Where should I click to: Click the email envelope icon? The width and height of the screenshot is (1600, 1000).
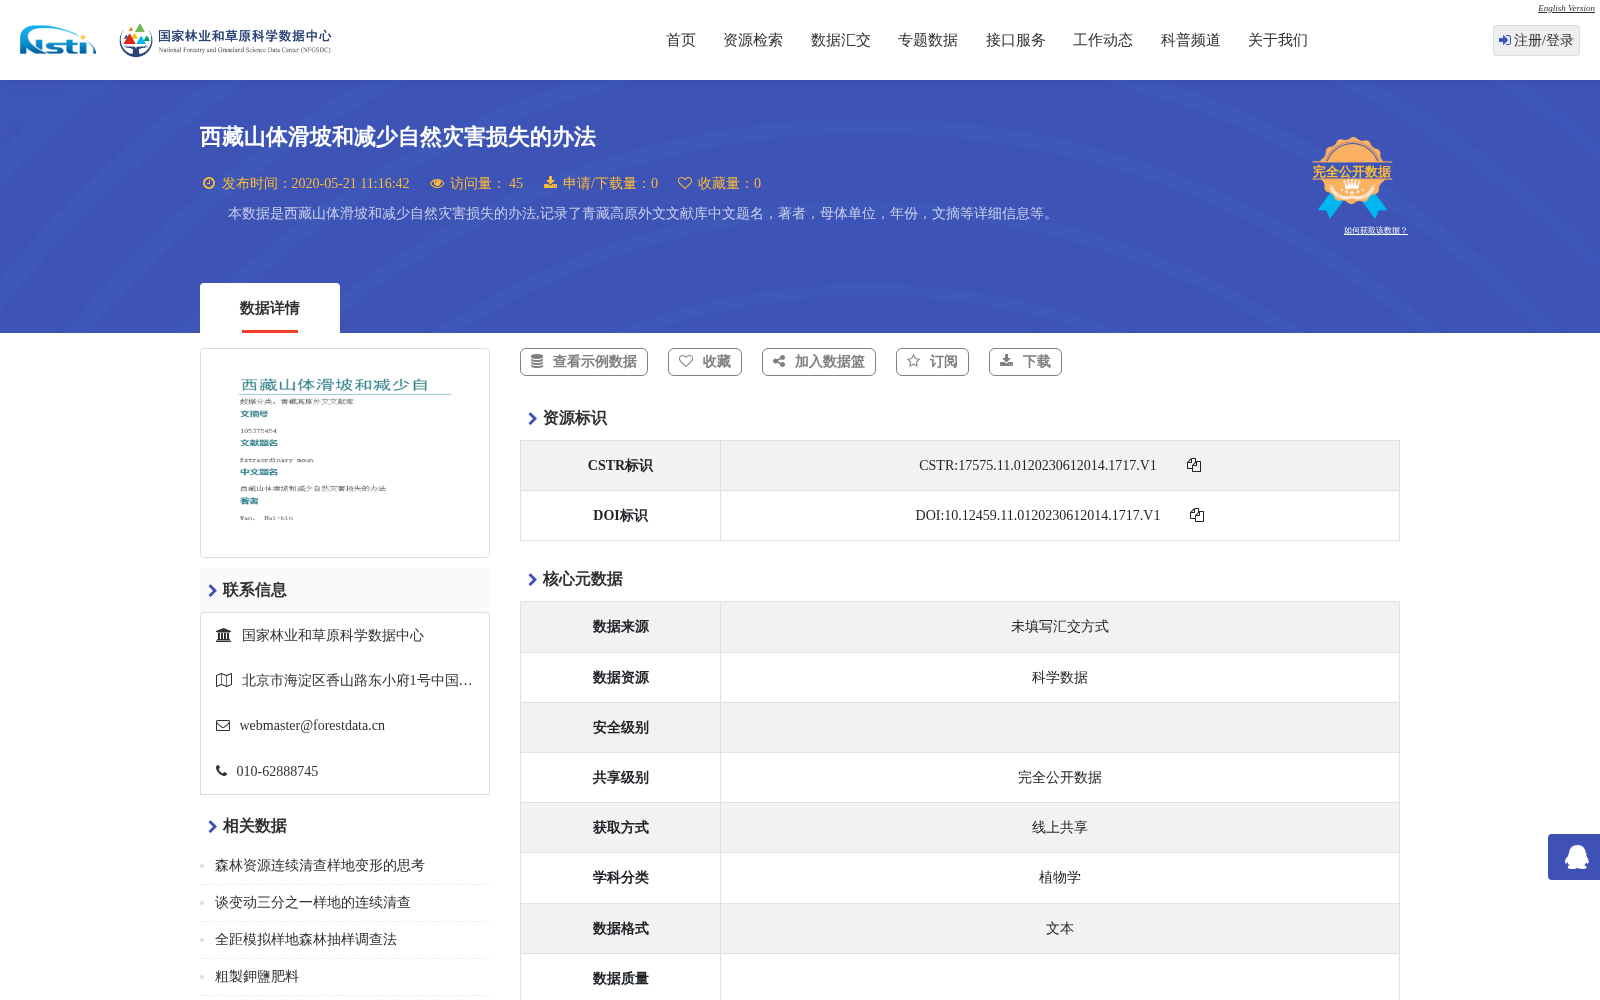tap(223, 726)
